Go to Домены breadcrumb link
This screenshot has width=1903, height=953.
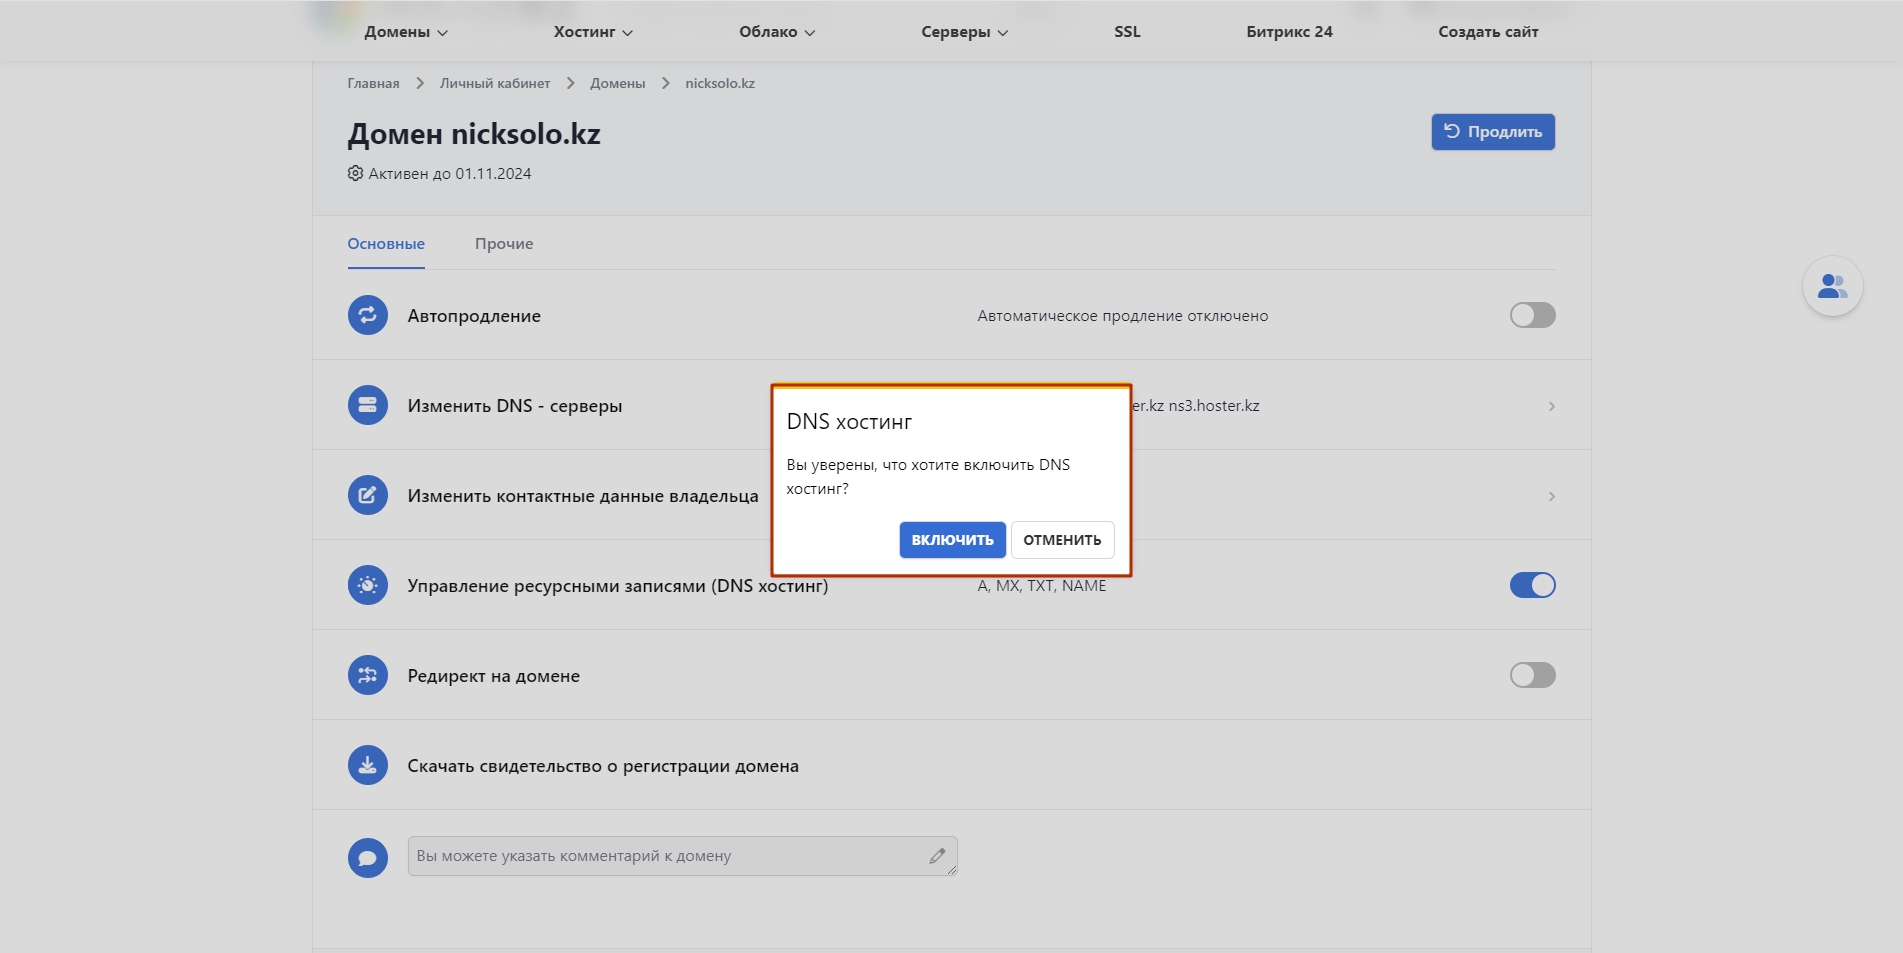tap(617, 83)
